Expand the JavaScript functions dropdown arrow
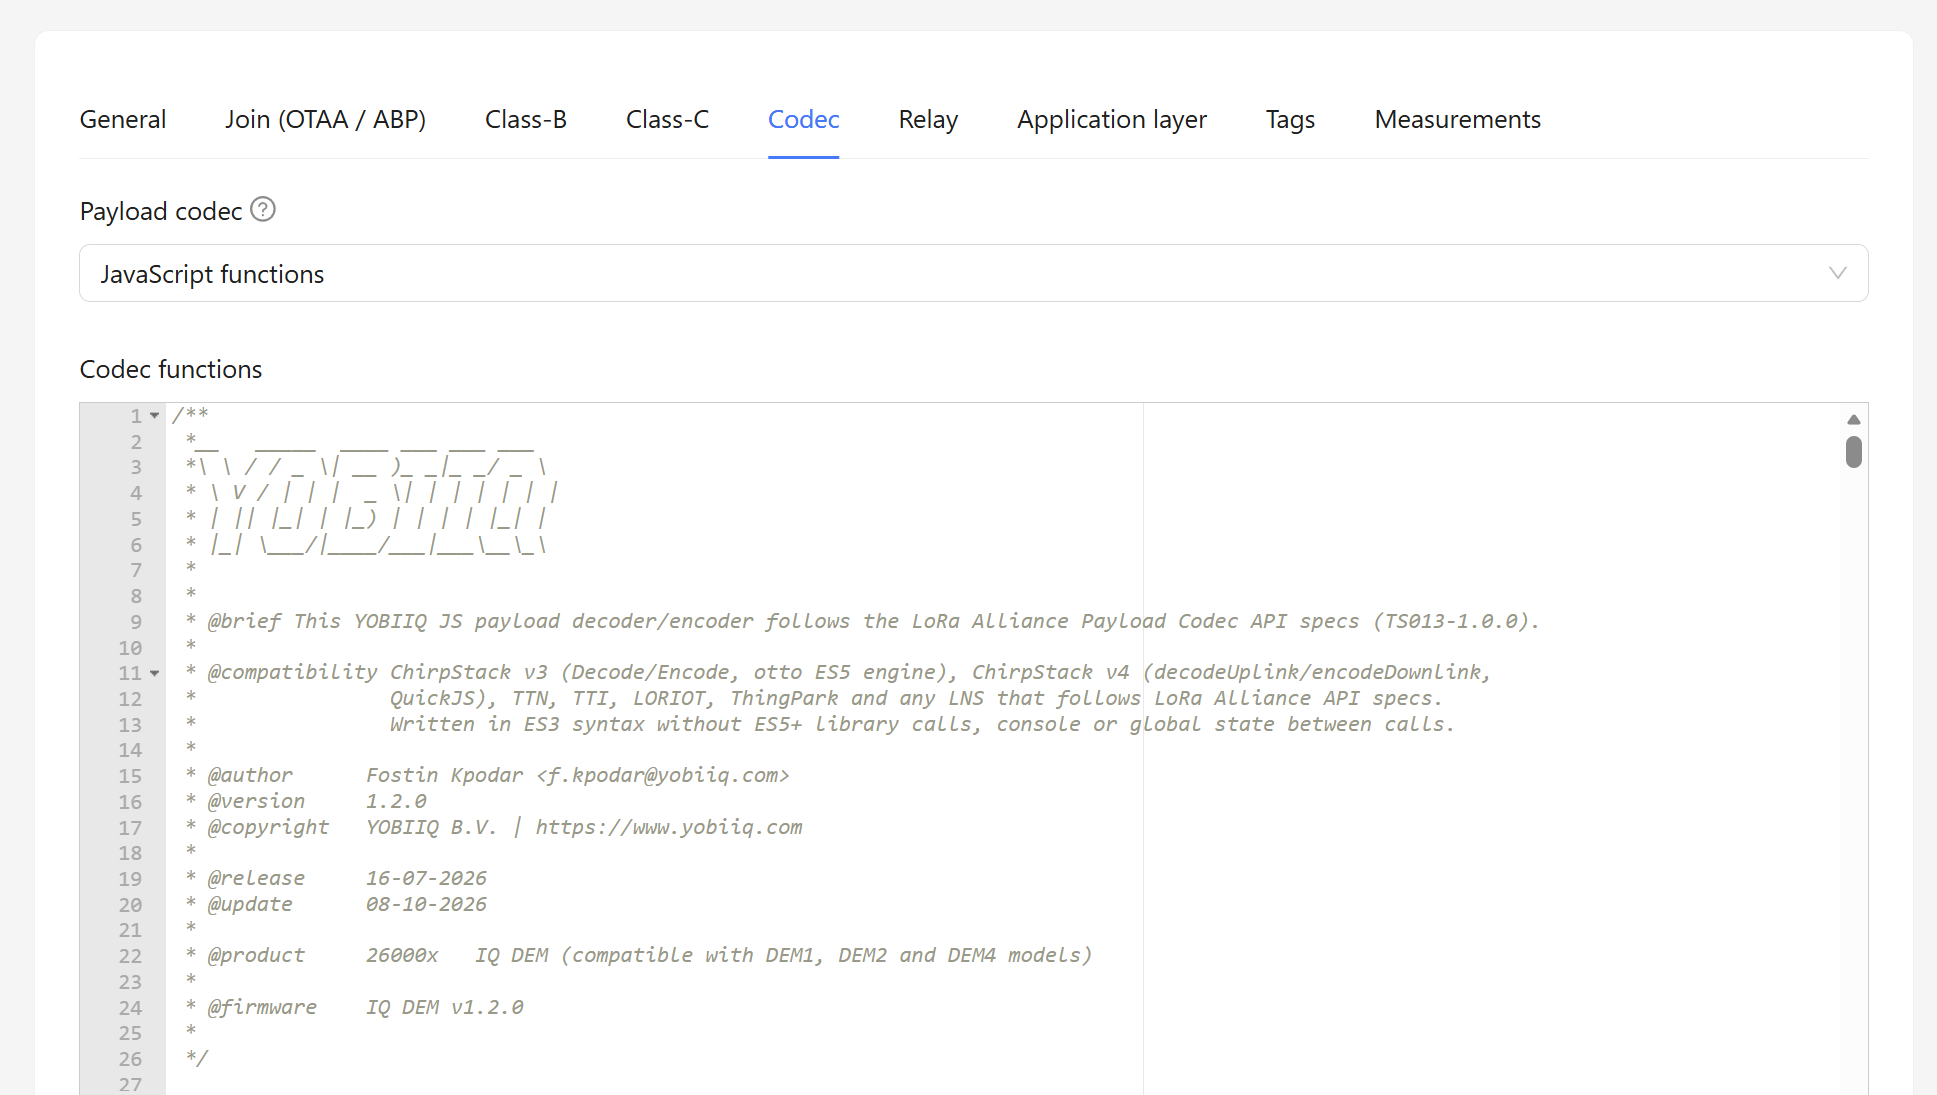The image size is (1937, 1095). (1837, 273)
